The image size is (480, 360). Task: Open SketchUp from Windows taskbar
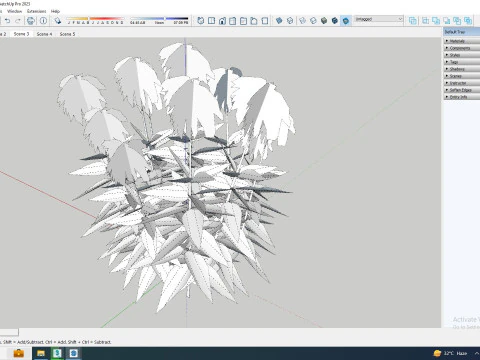[x=74, y=353]
